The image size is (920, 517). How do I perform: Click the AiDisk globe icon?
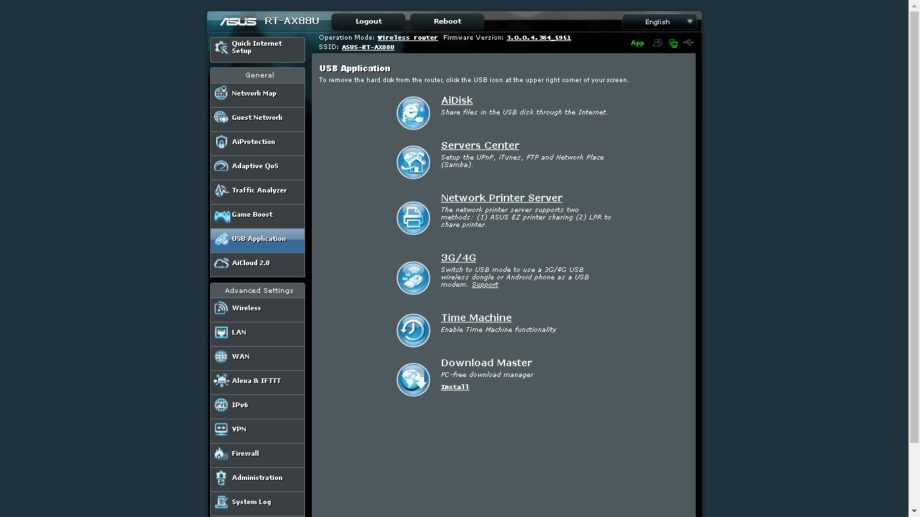point(413,113)
